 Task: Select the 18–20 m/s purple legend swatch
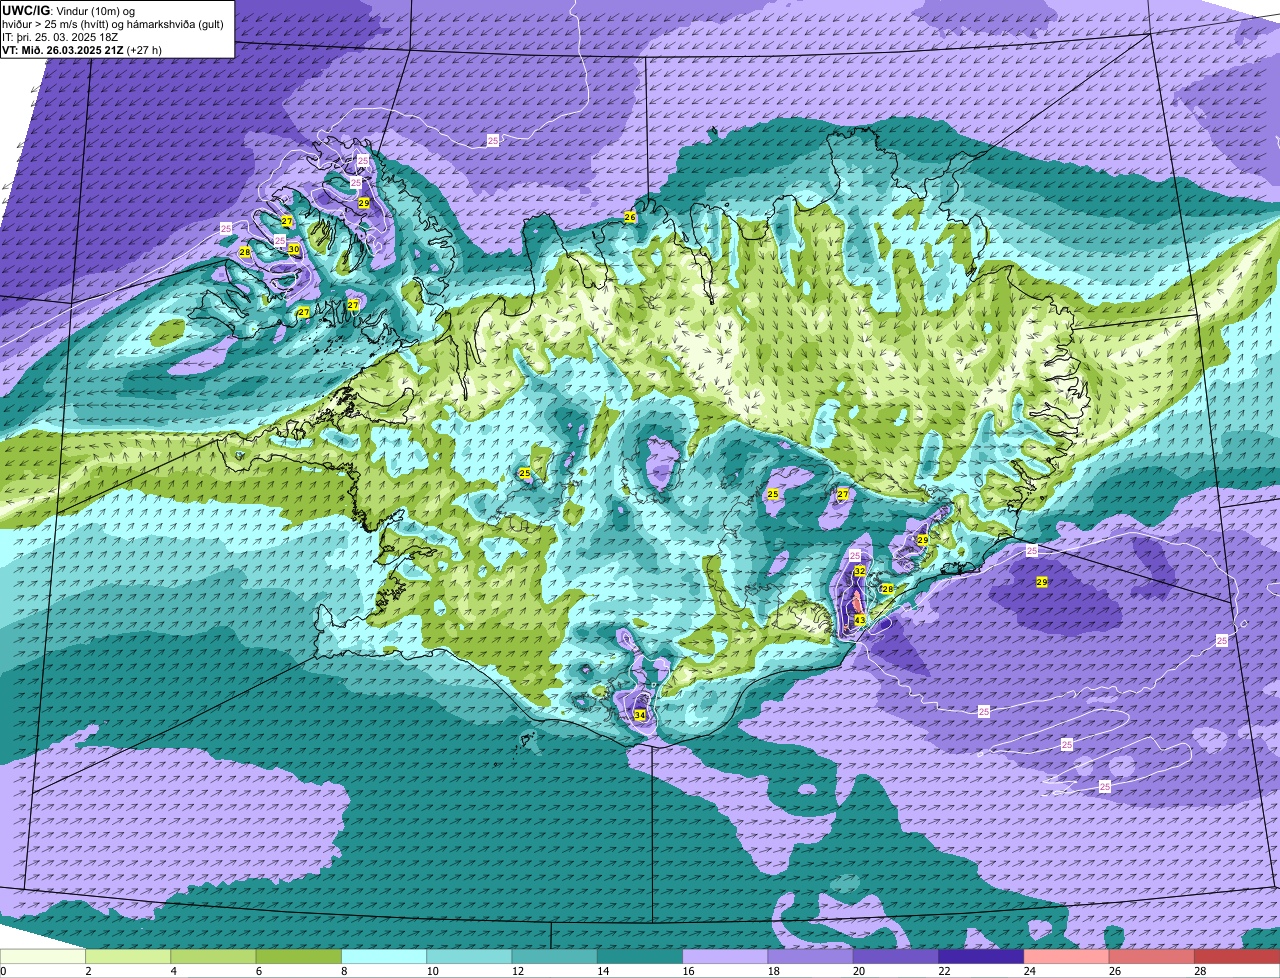811,956
